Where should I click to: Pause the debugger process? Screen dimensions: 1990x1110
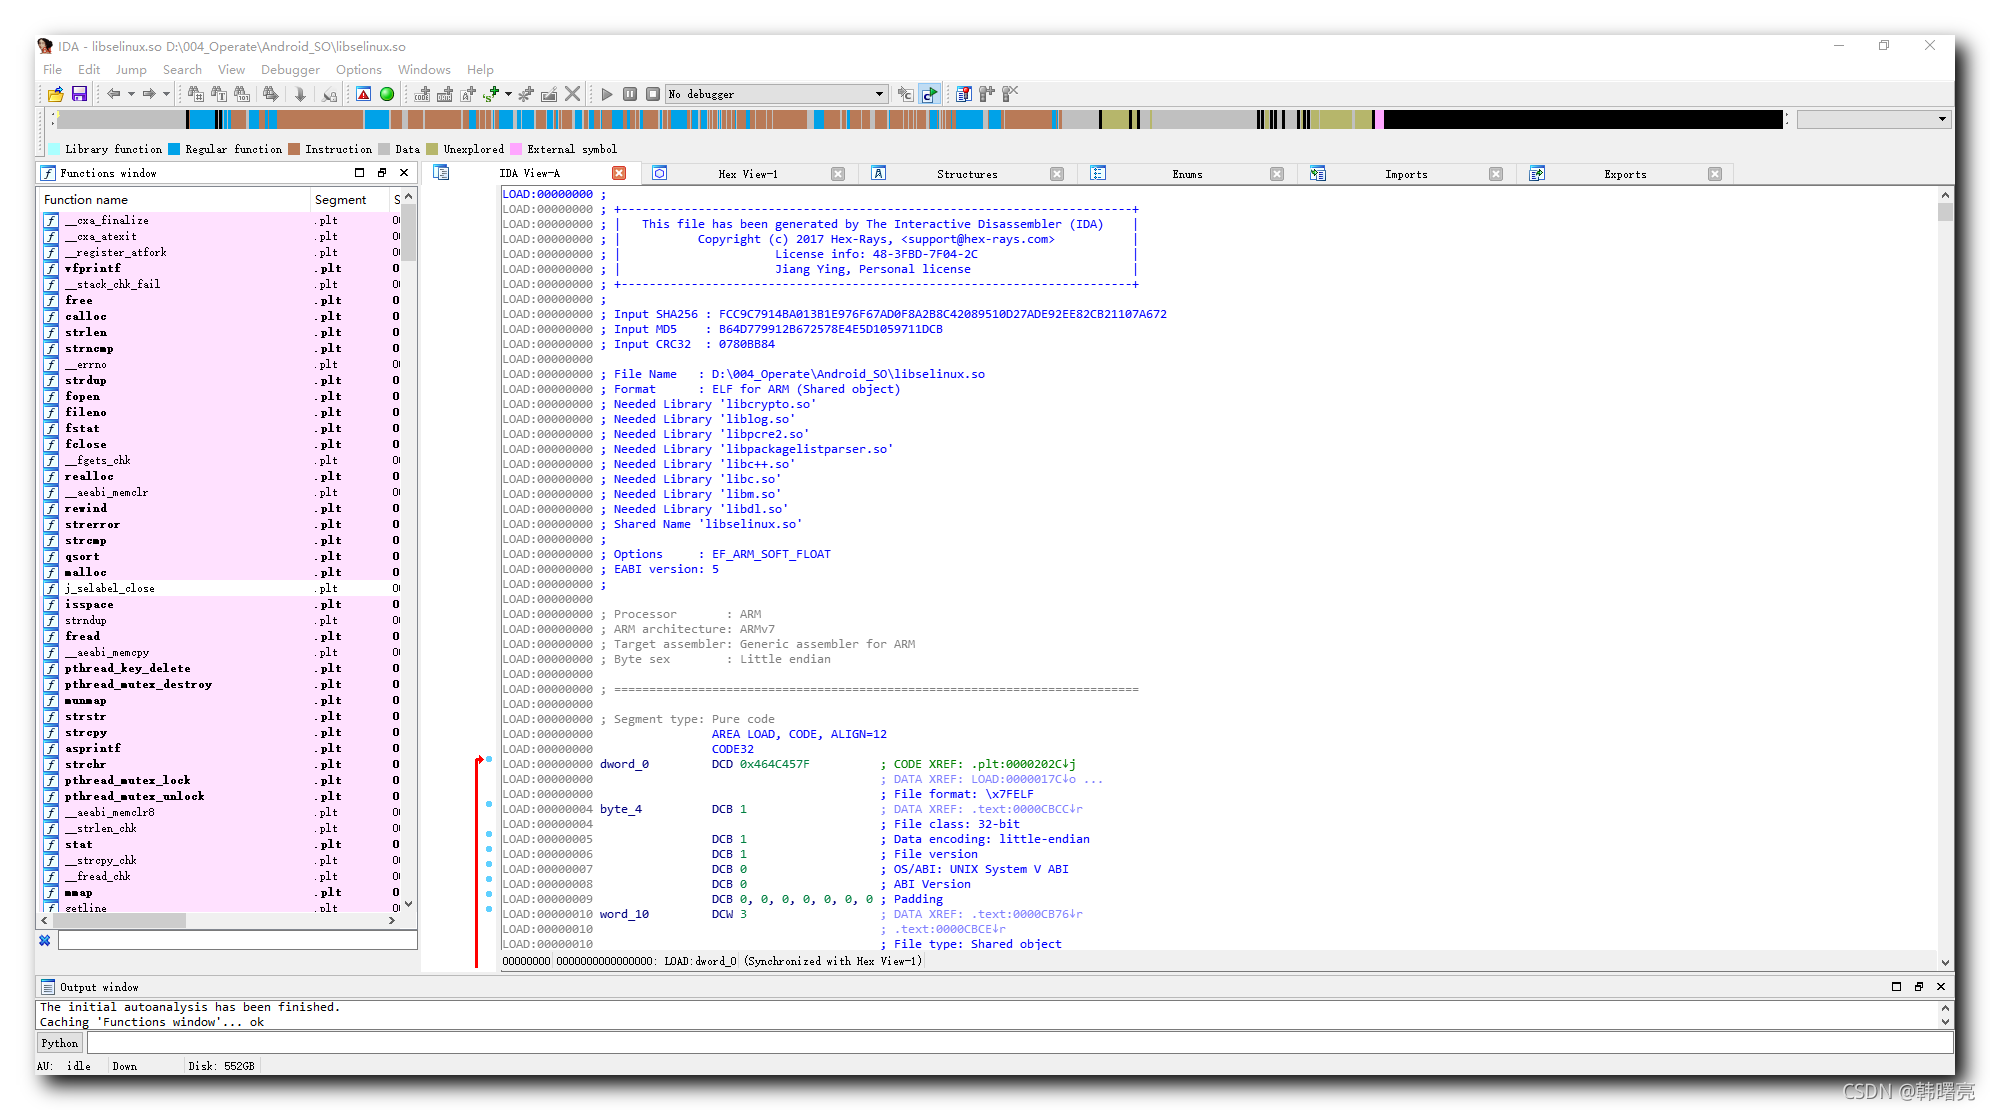click(x=630, y=94)
